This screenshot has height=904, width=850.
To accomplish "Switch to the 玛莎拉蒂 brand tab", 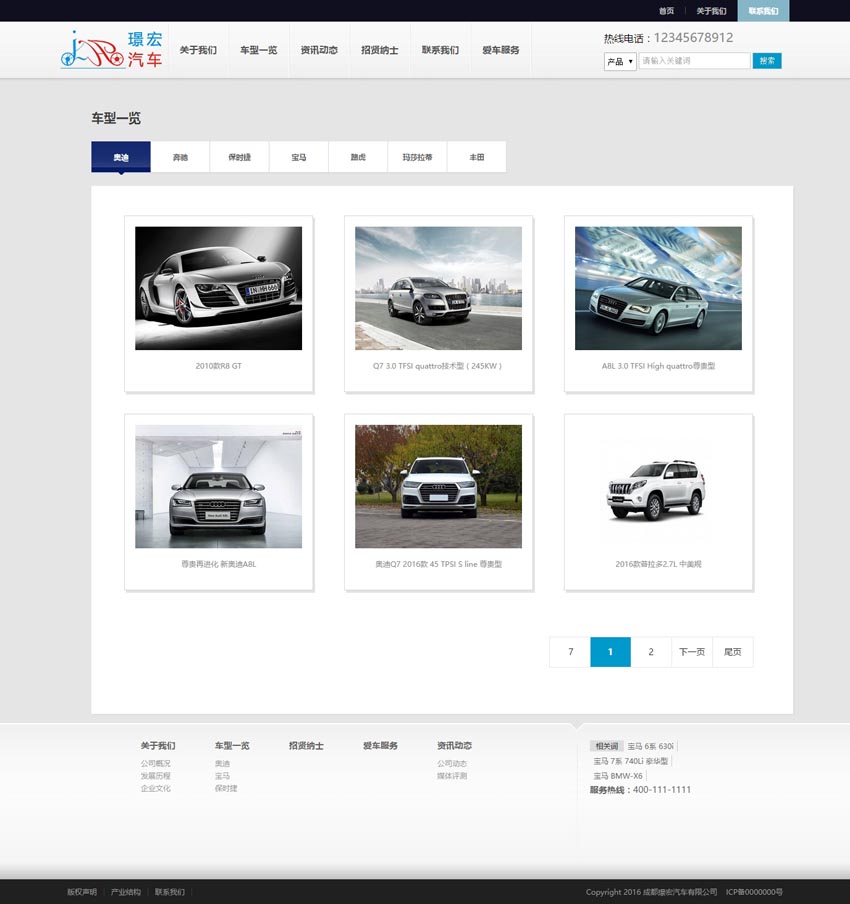I will coord(418,157).
